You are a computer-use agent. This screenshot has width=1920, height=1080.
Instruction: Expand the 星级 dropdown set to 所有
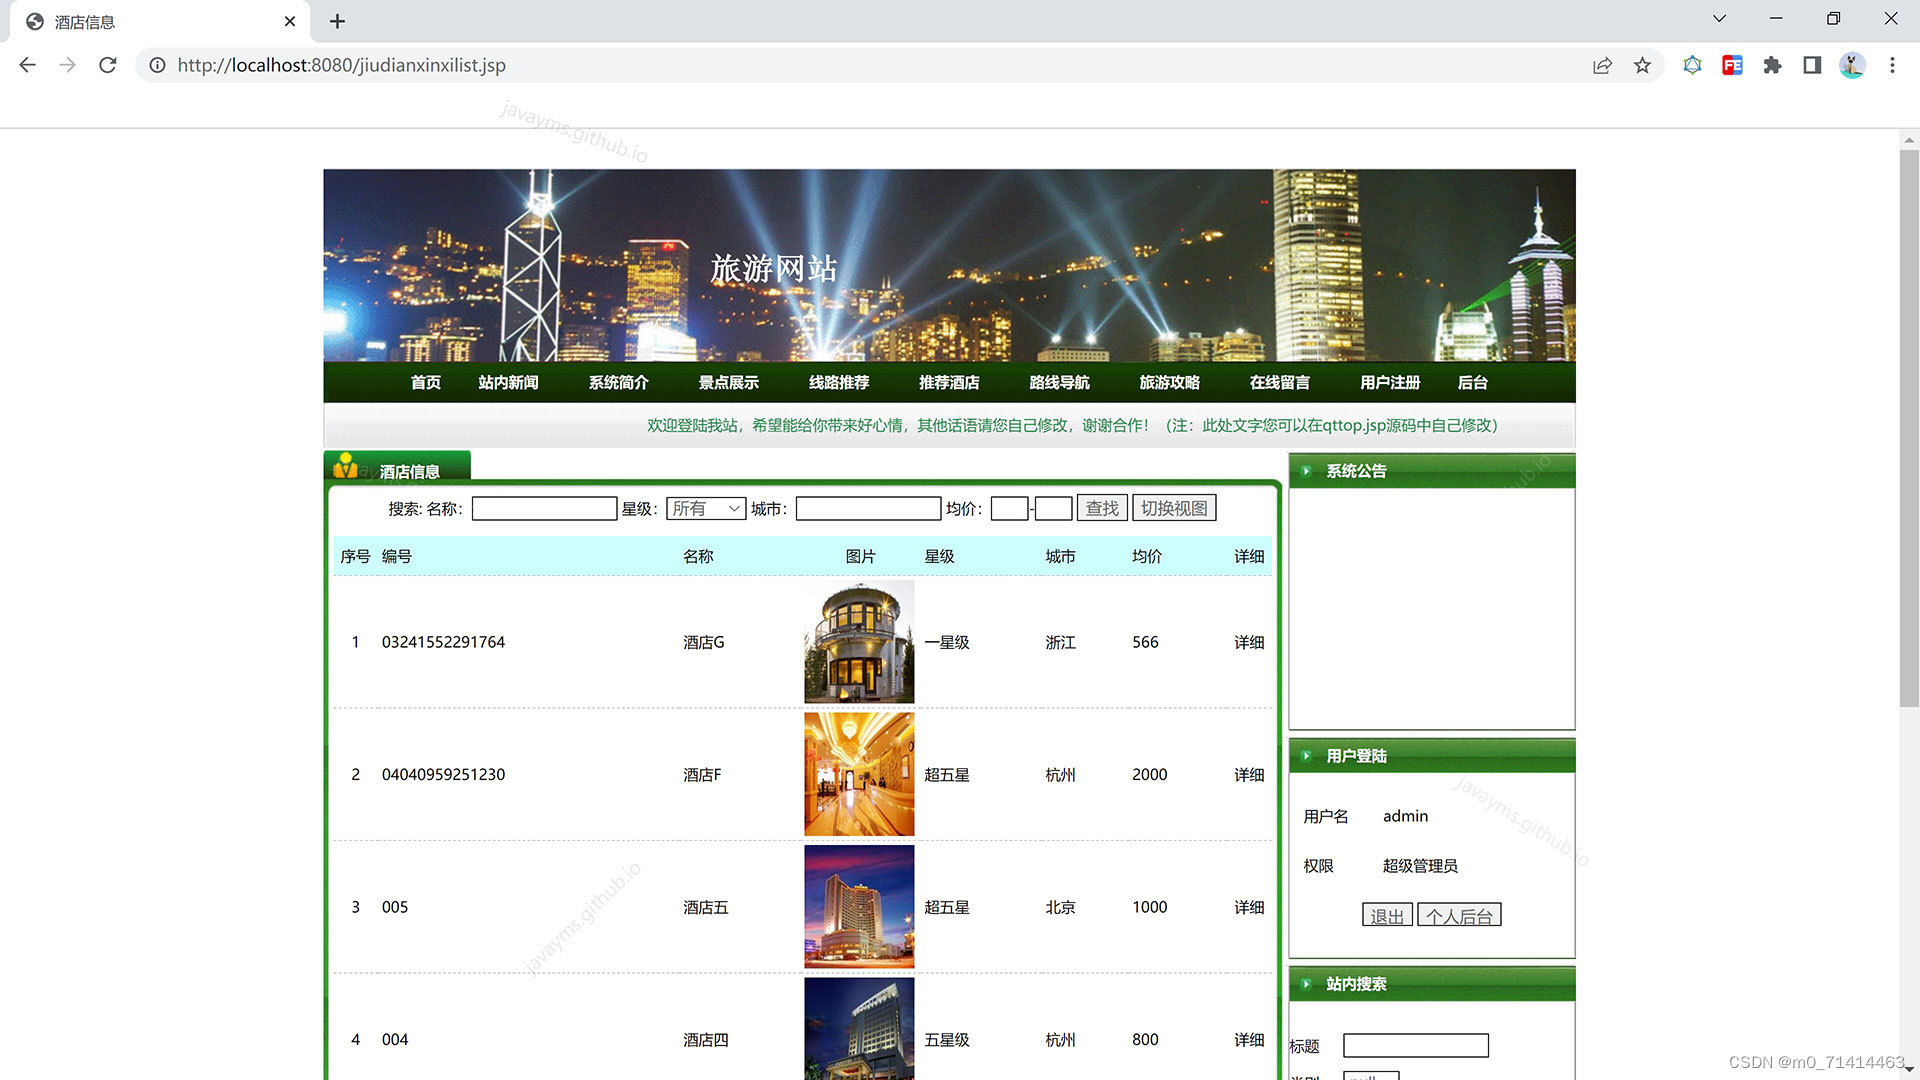pos(706,508)
